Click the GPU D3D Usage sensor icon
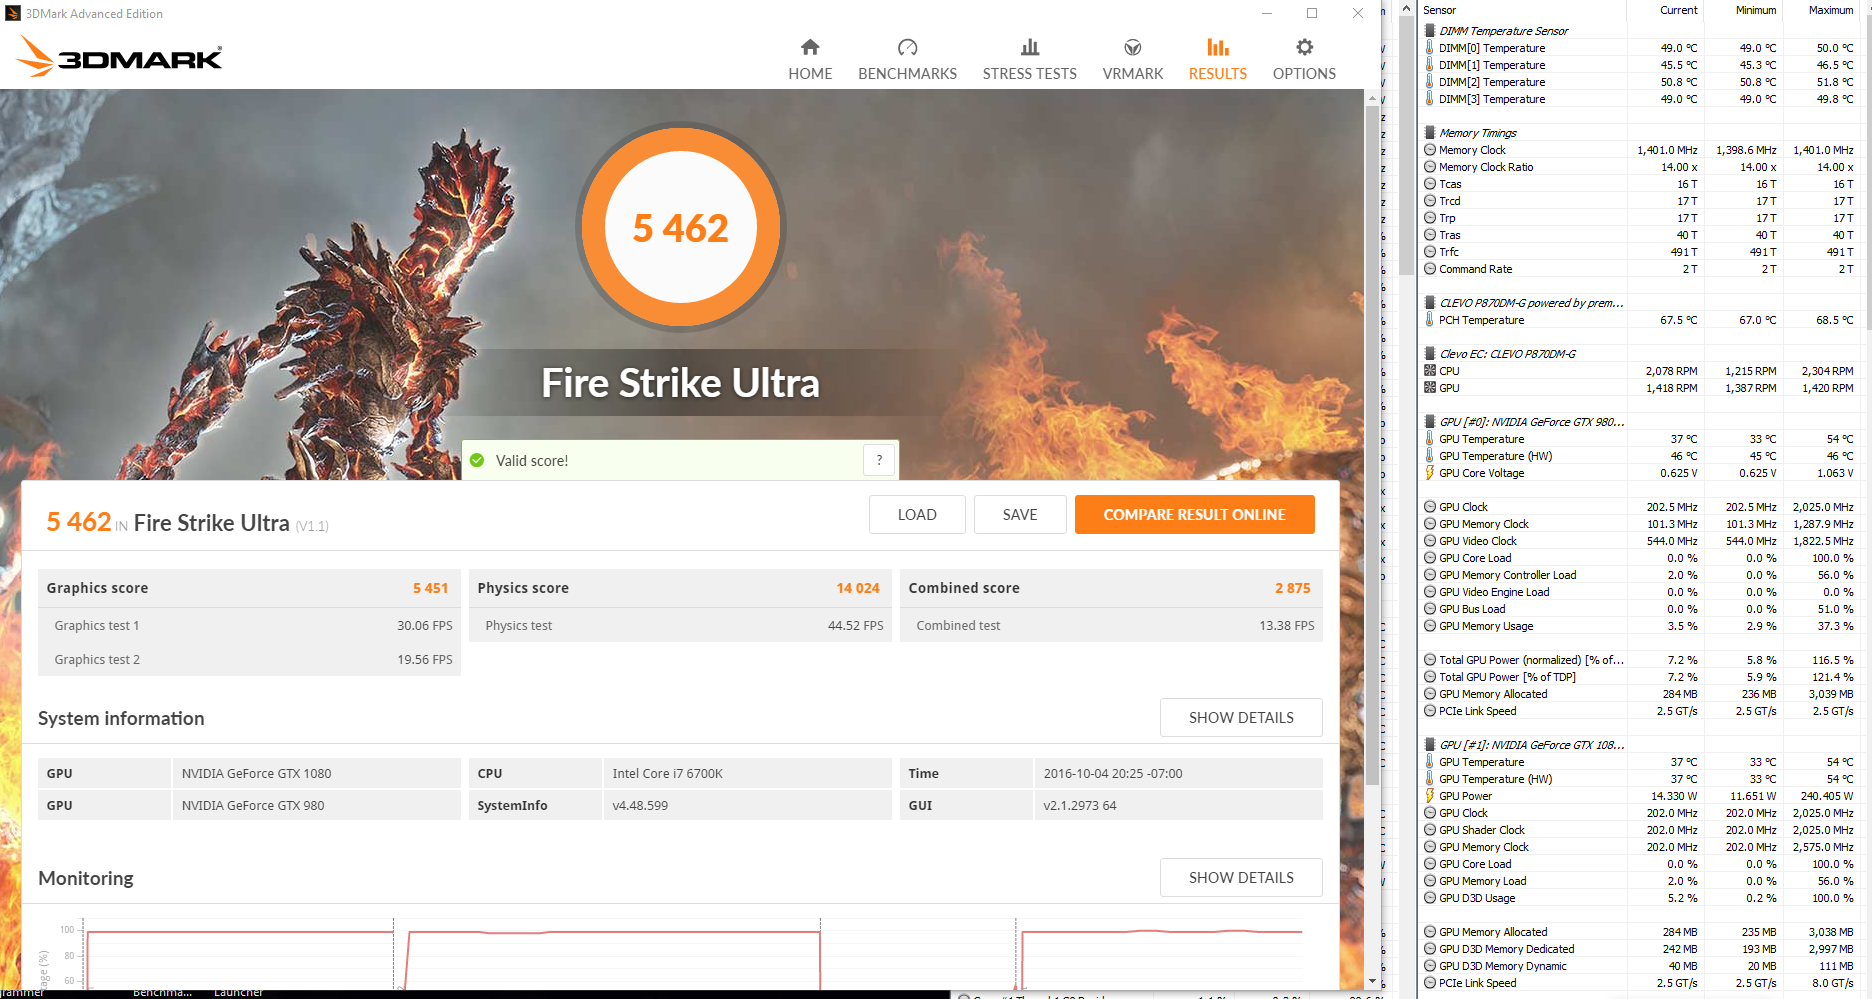This screenshot has height=999, width=1872. [1430, 898]
